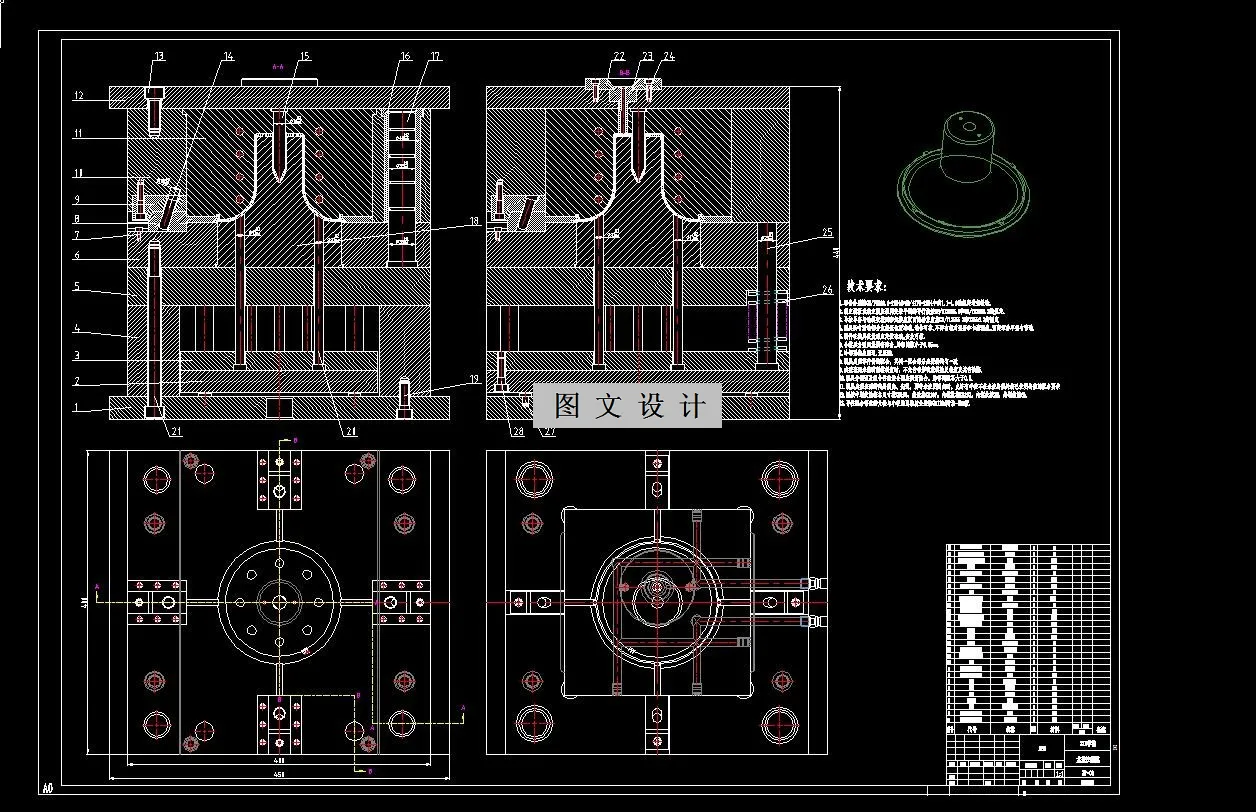Image resolution: width=1256 pixels, height=812 pixels.
Task: Select part callout number 12
Action: coord(77,97)
